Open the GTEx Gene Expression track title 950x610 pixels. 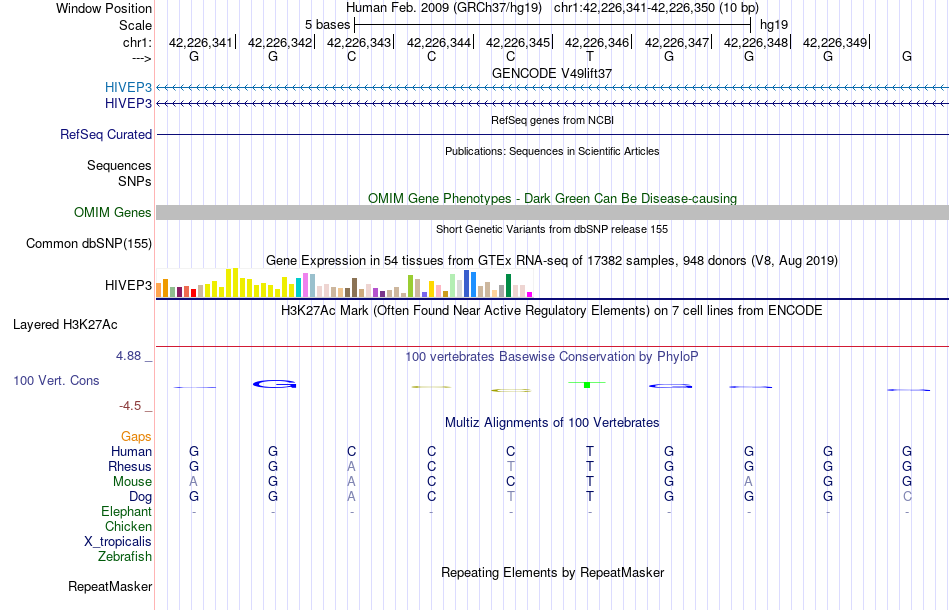pos(552,260)
